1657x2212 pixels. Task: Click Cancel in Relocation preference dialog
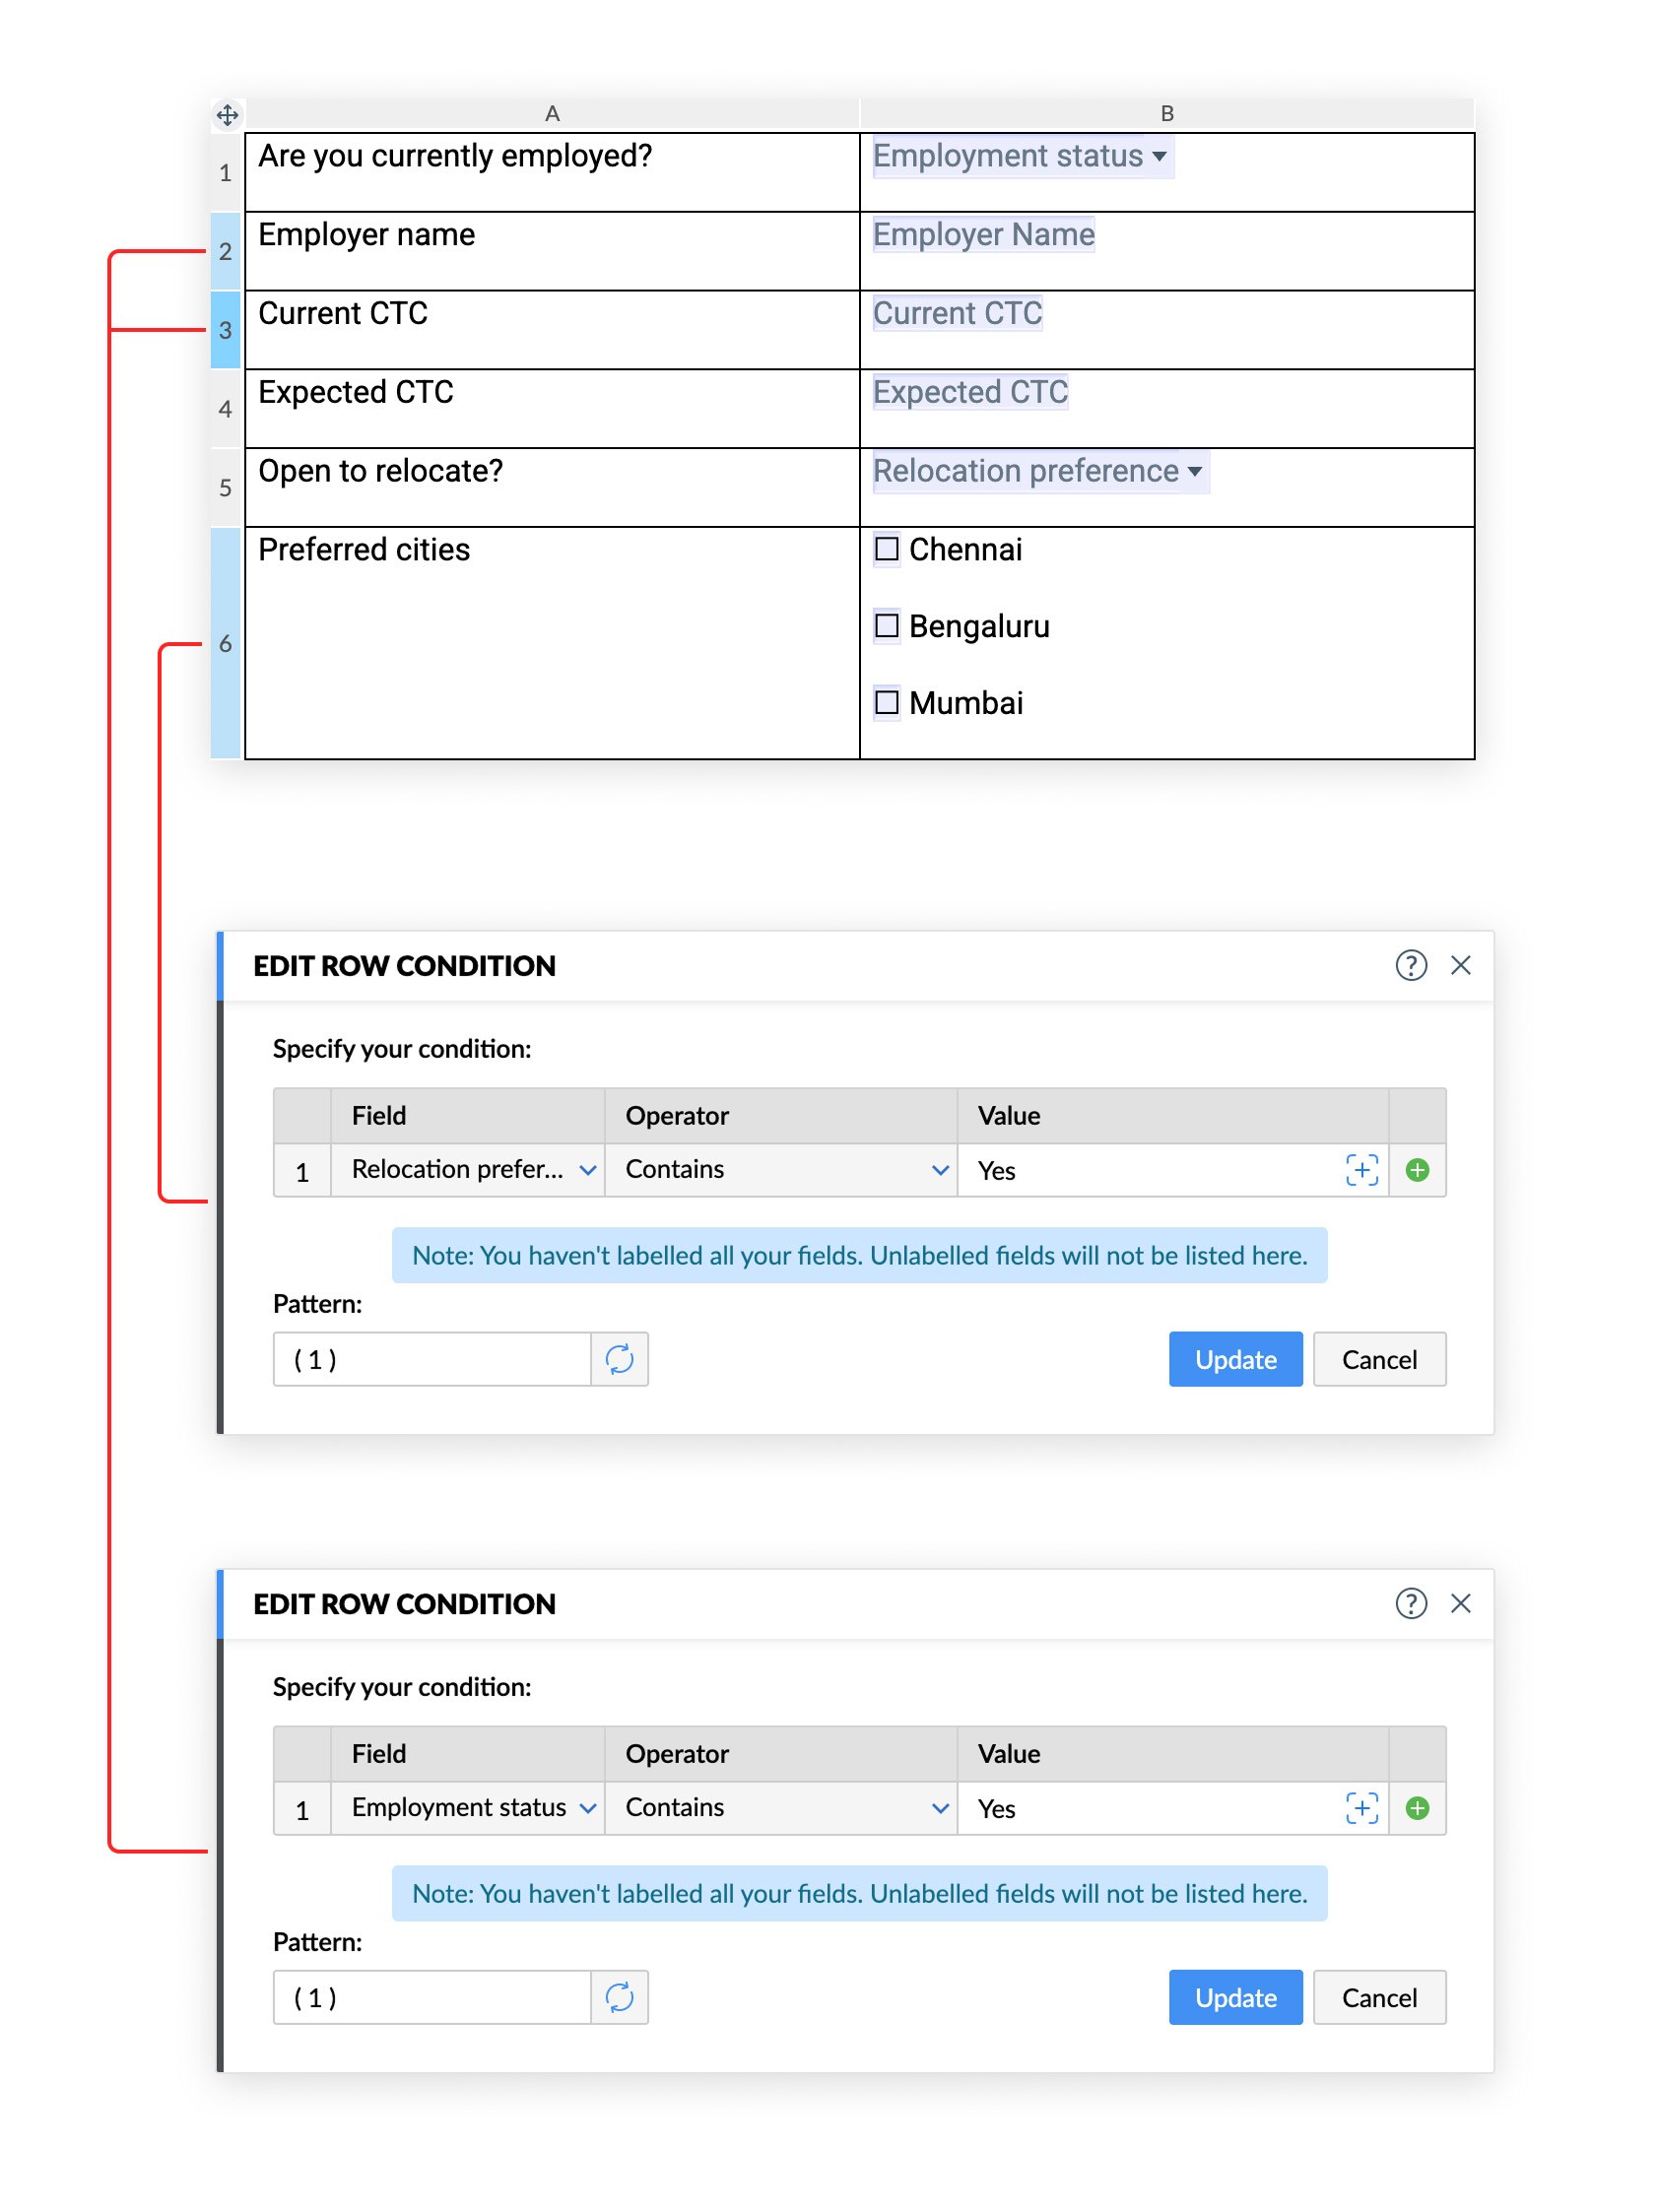1378,1359
